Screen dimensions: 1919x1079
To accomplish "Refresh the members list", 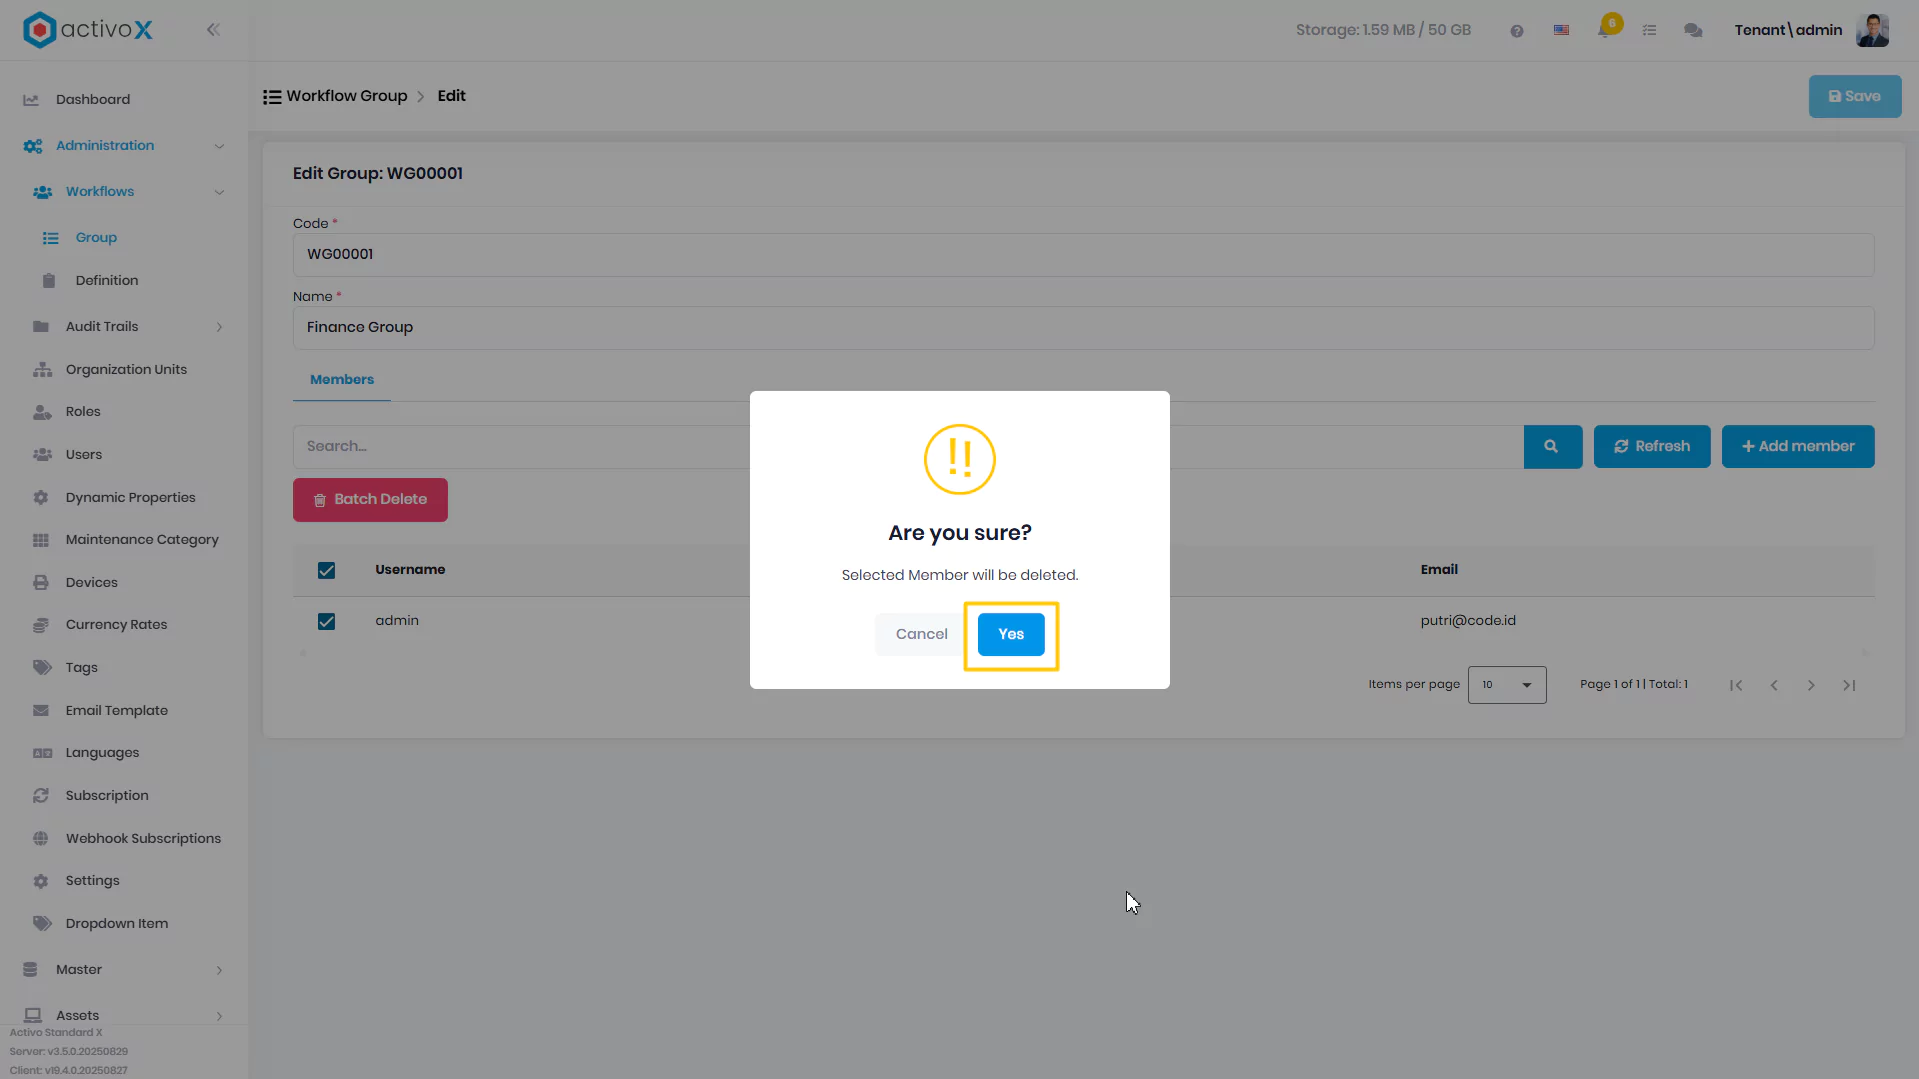I will 1652,447.
